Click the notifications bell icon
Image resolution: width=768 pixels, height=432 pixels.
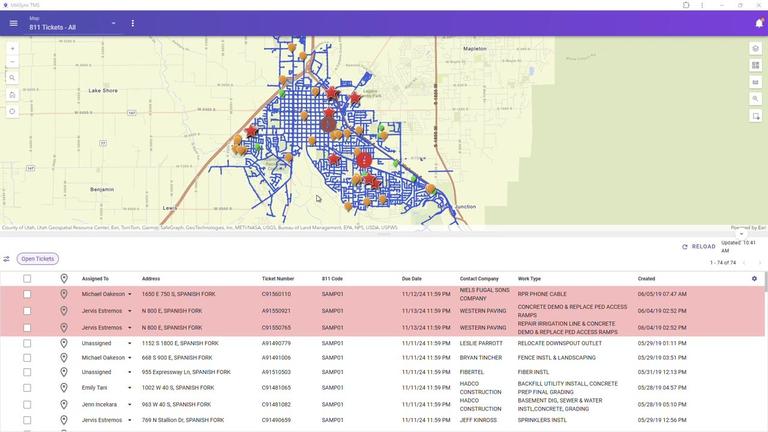pyautogui.click(x=757, y=23)
